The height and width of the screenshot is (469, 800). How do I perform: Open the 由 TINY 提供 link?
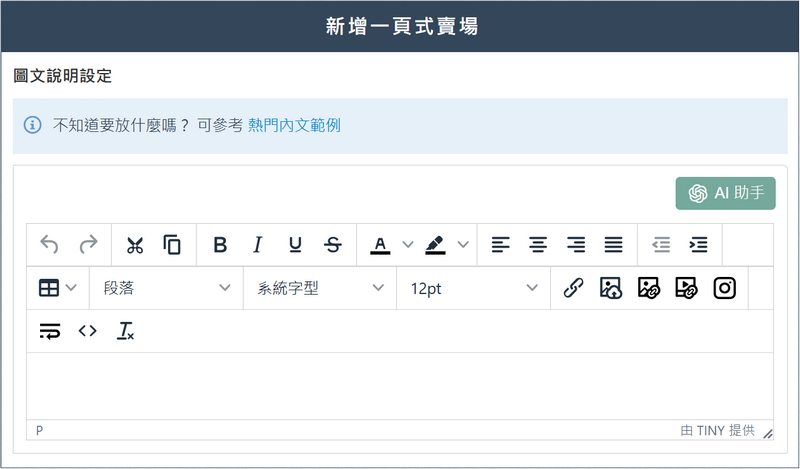(717, 431)
